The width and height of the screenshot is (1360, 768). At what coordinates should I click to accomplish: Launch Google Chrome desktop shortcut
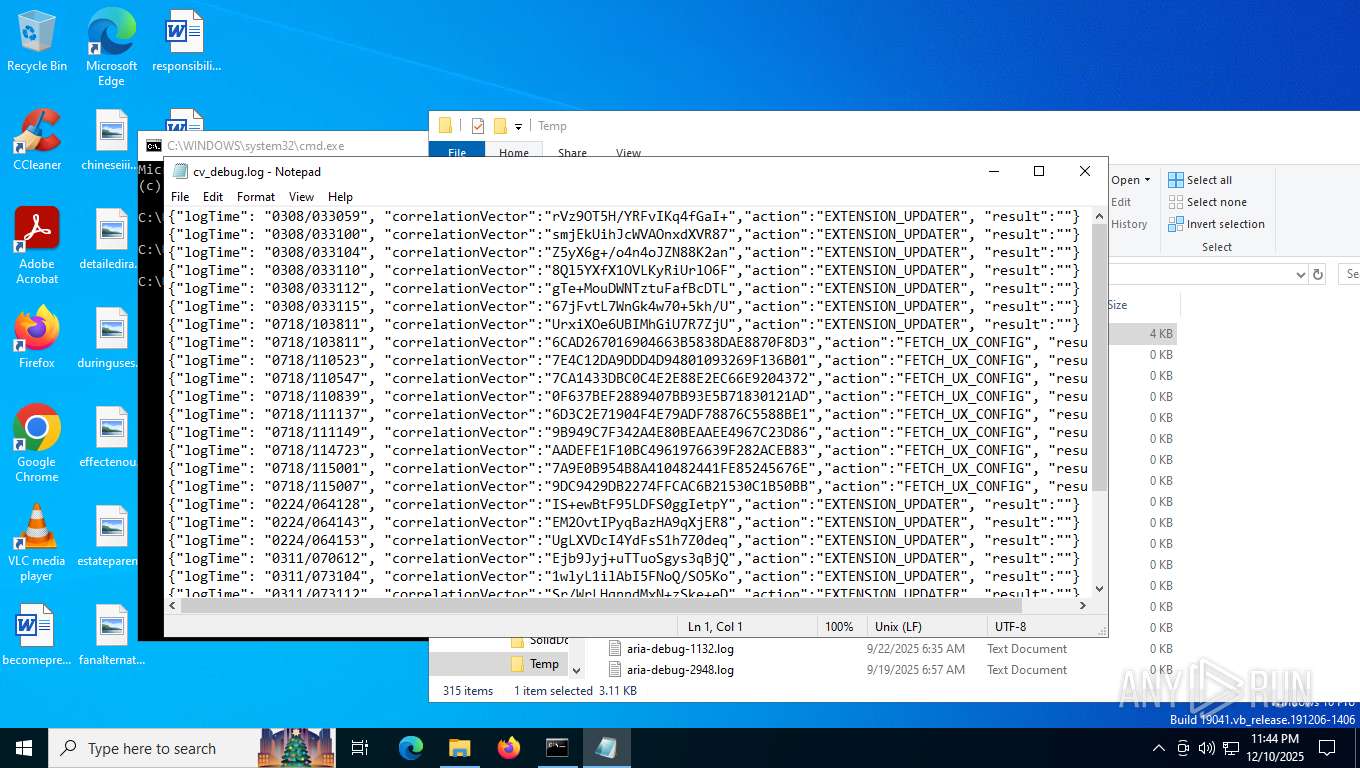pyautogui.click(x=37, y=444)
